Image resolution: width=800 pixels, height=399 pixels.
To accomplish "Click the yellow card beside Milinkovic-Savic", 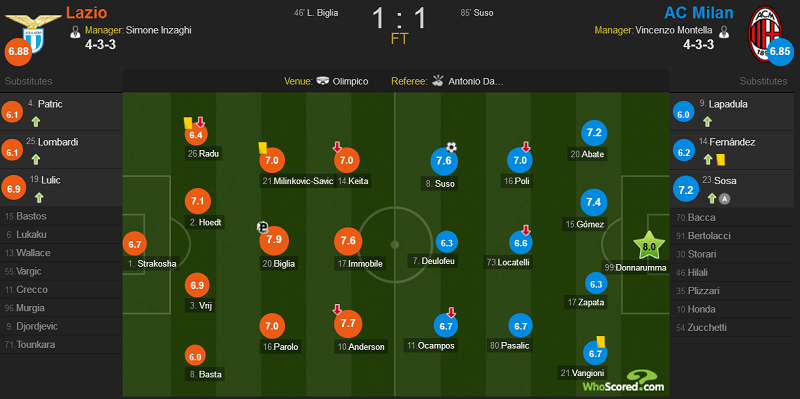I will [263, 147].
